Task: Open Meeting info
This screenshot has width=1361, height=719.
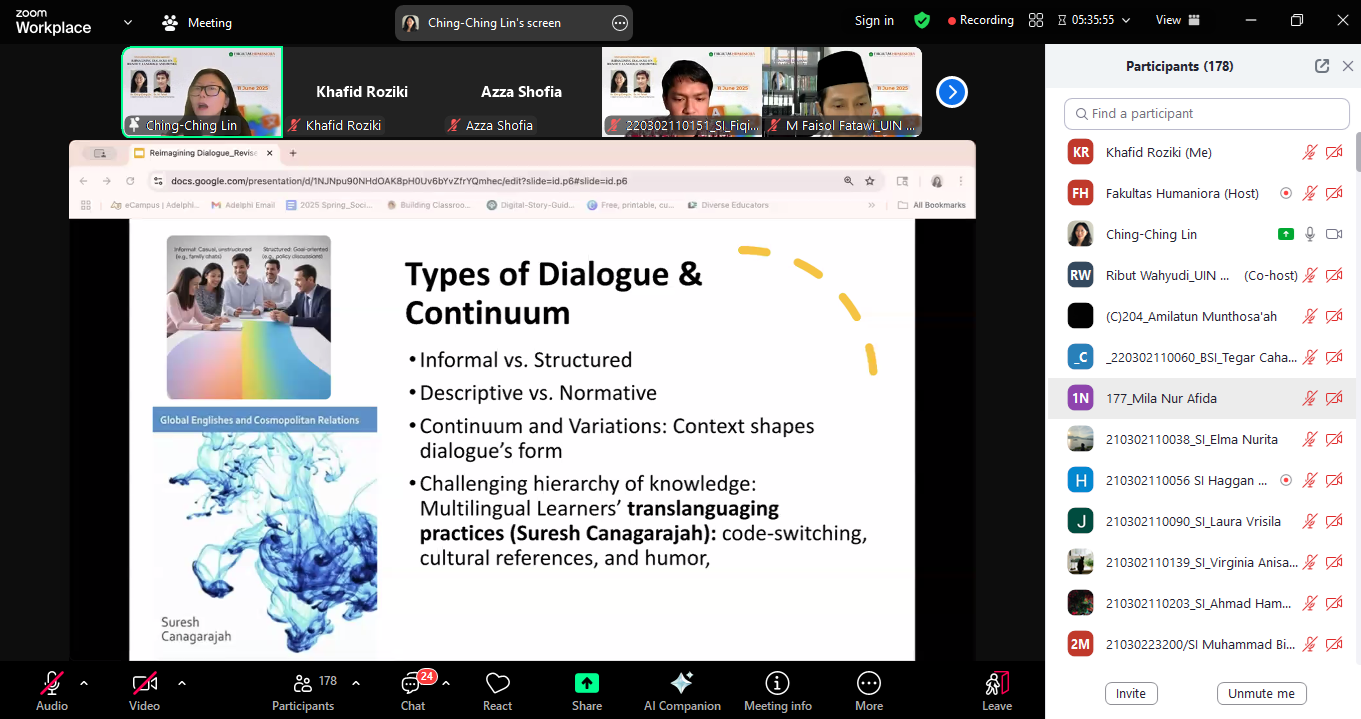Action: (777, 690)
